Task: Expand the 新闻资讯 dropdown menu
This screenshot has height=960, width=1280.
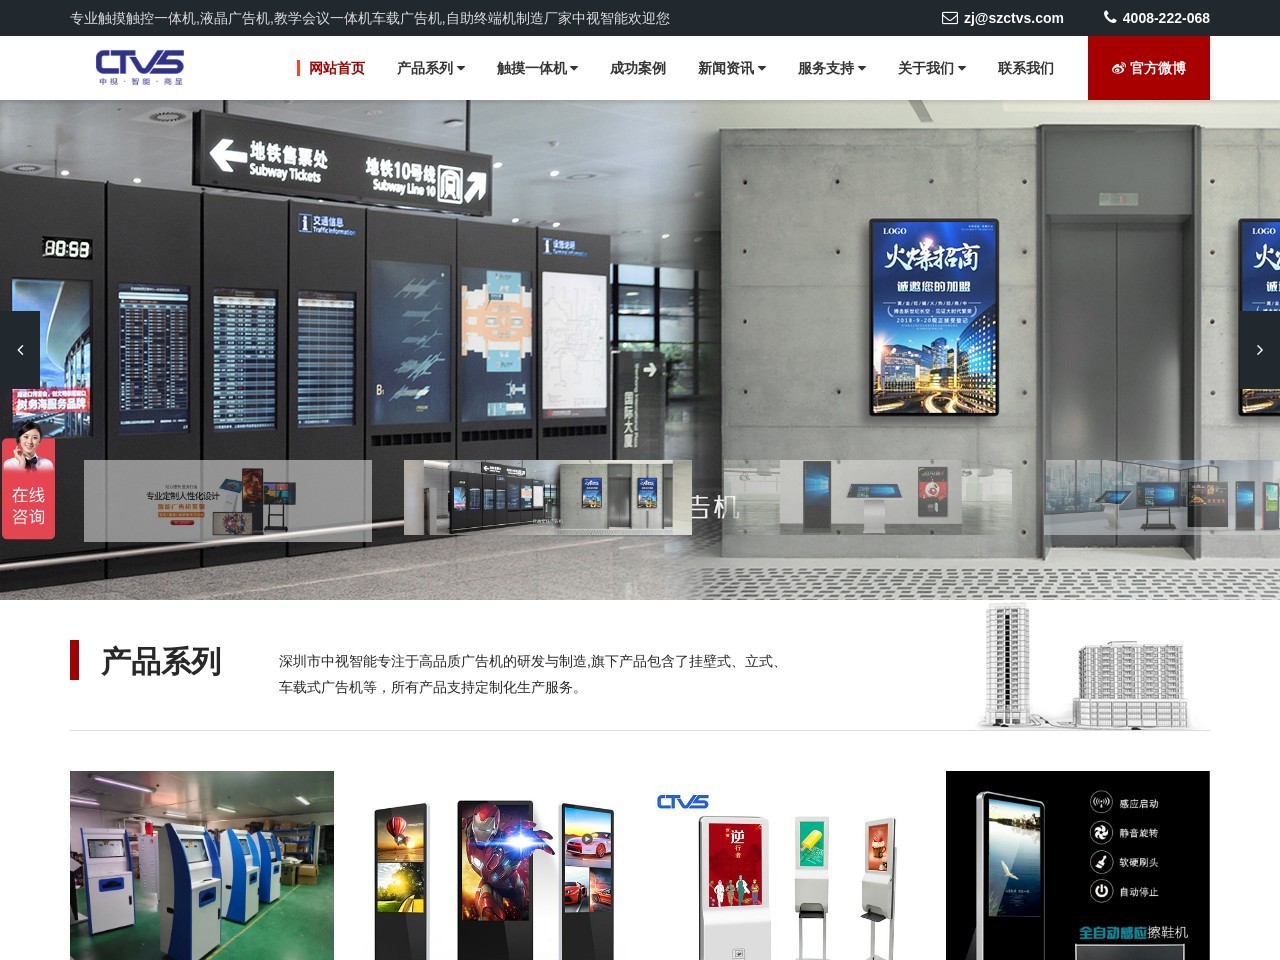Action: click(x=732, y=68)
